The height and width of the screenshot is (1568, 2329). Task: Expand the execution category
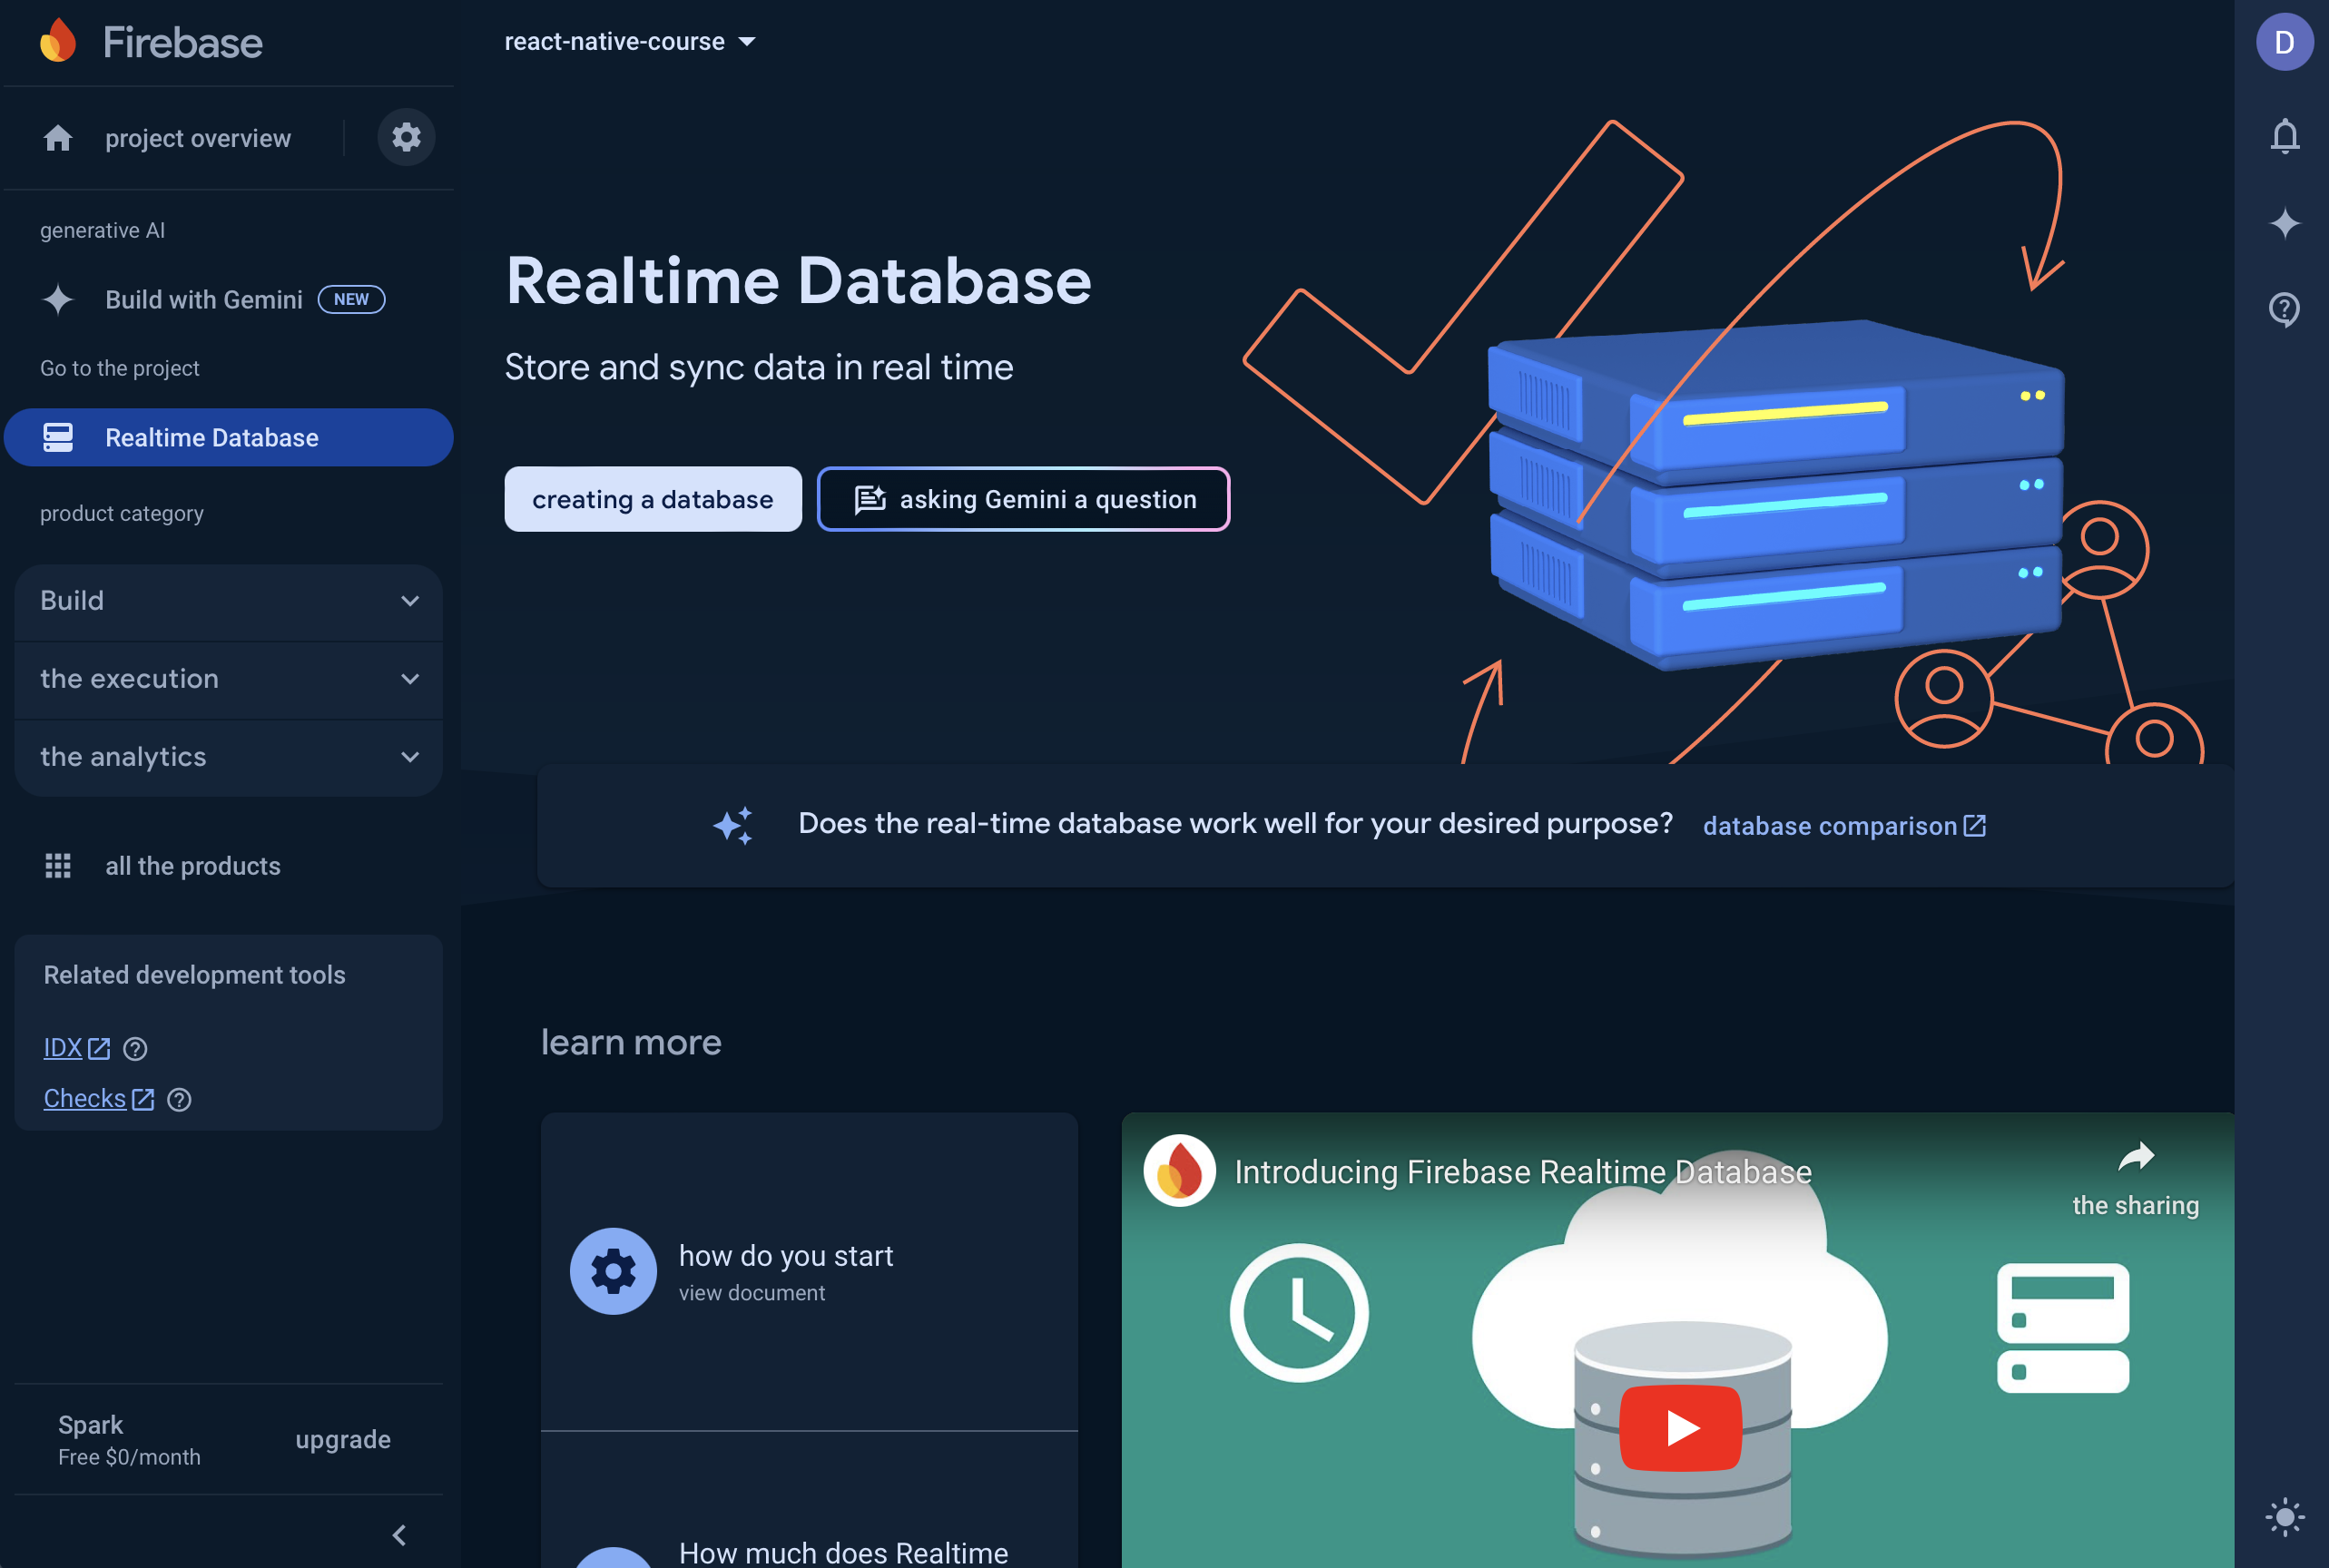pyautogui.click(x=229, y=679)
